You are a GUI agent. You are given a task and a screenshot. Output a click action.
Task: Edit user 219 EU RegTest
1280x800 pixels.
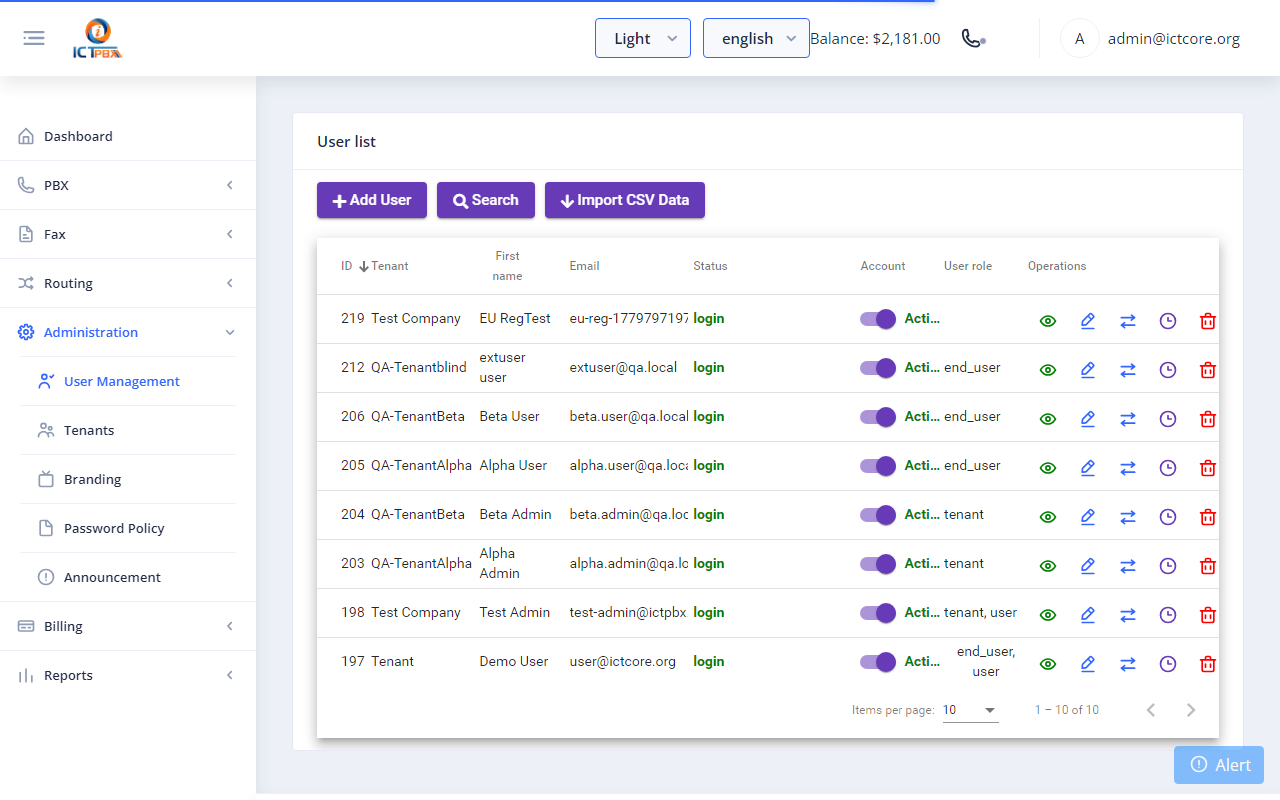point(1088,321)
